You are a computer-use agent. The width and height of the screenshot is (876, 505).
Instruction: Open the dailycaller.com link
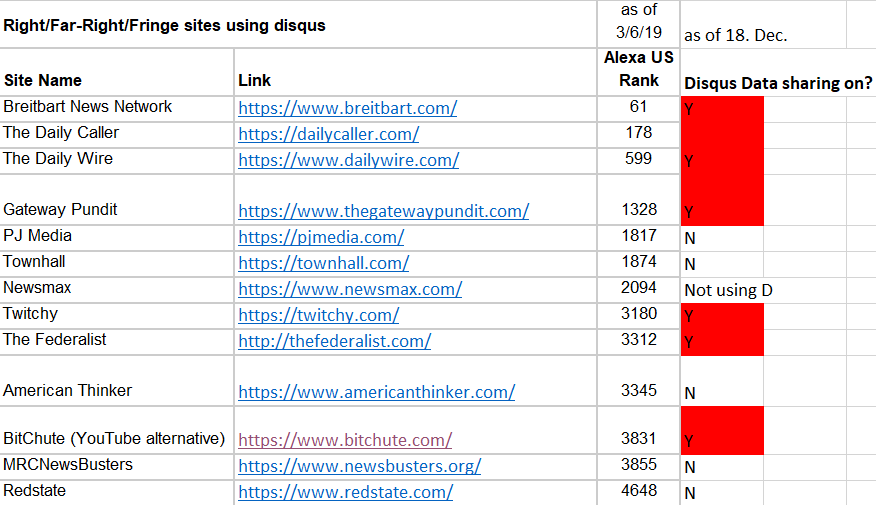328,134
